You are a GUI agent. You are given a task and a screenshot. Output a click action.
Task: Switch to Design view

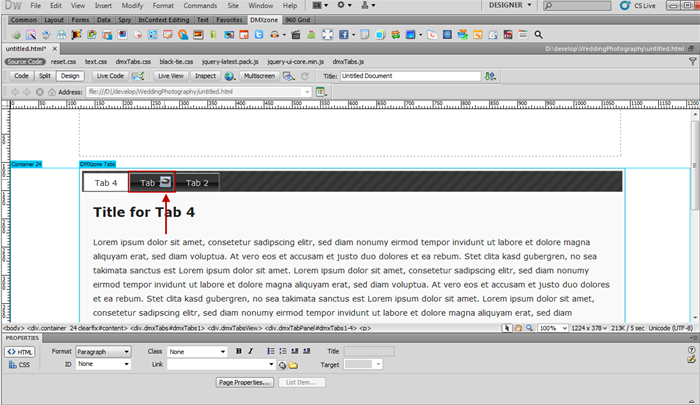coord(69,75)
